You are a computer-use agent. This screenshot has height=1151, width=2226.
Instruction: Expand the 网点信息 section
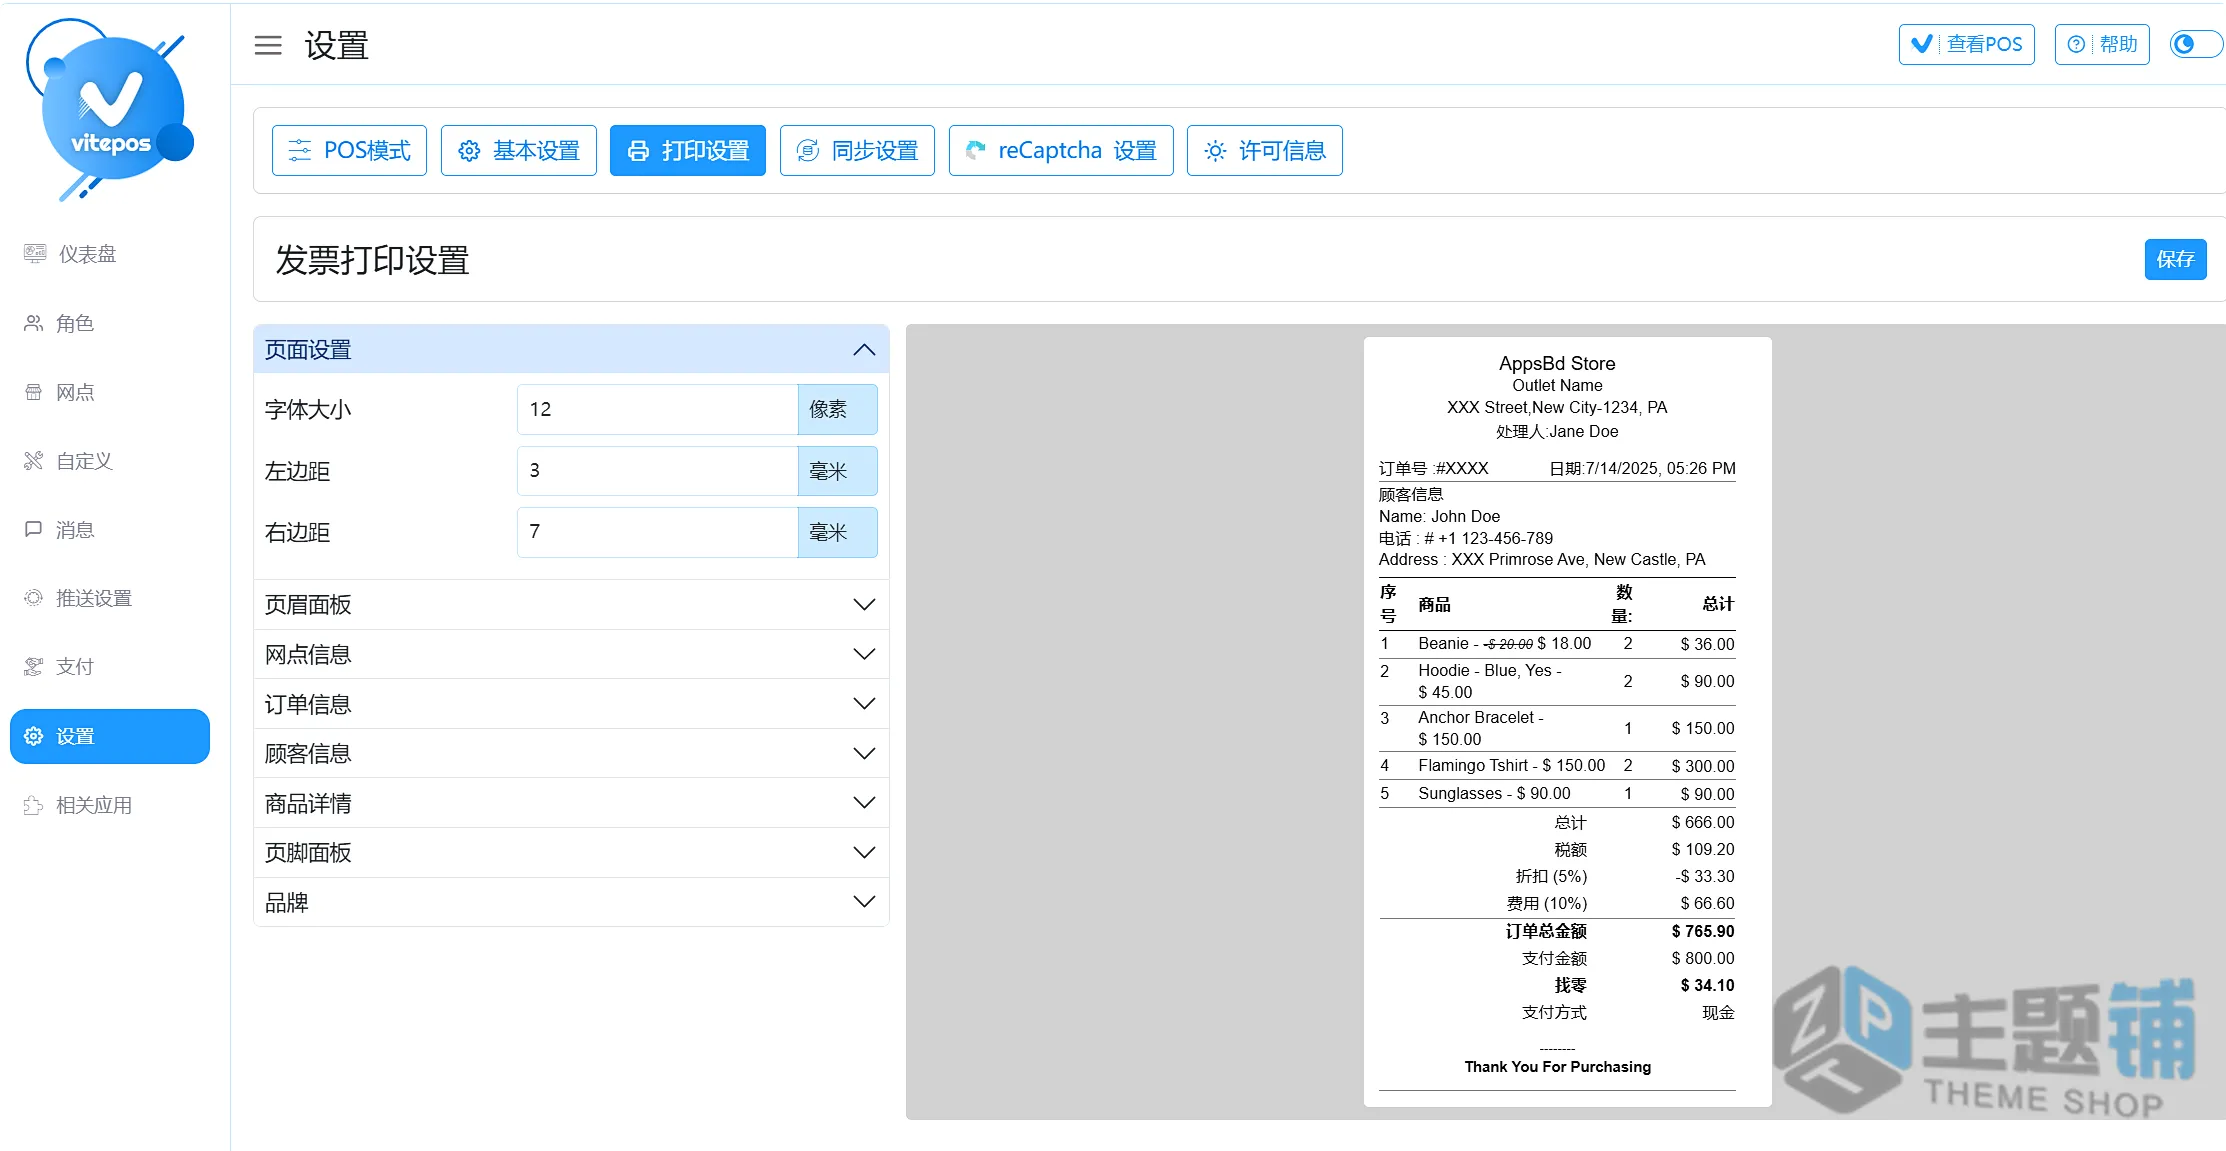point(571,654)
